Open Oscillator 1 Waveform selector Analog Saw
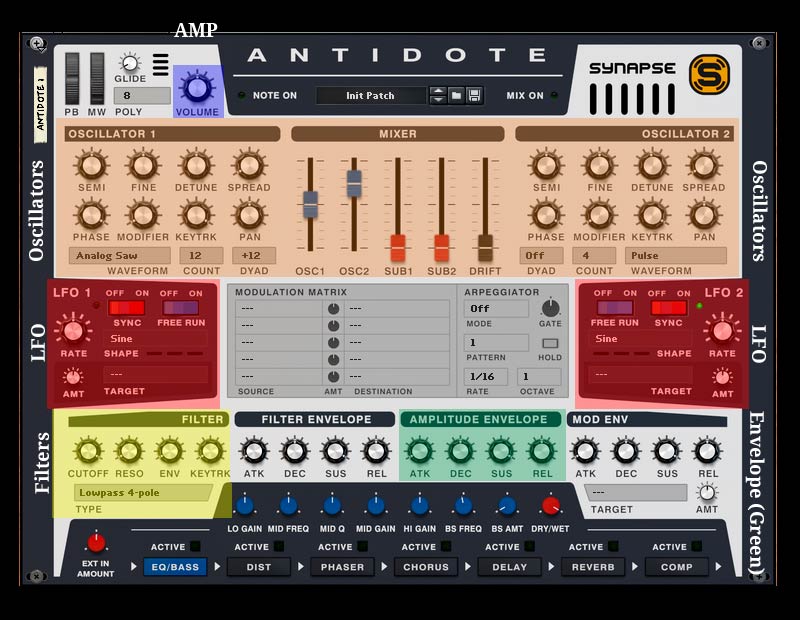This screenshot has width=800, height=620. click(x=119, y=256)
